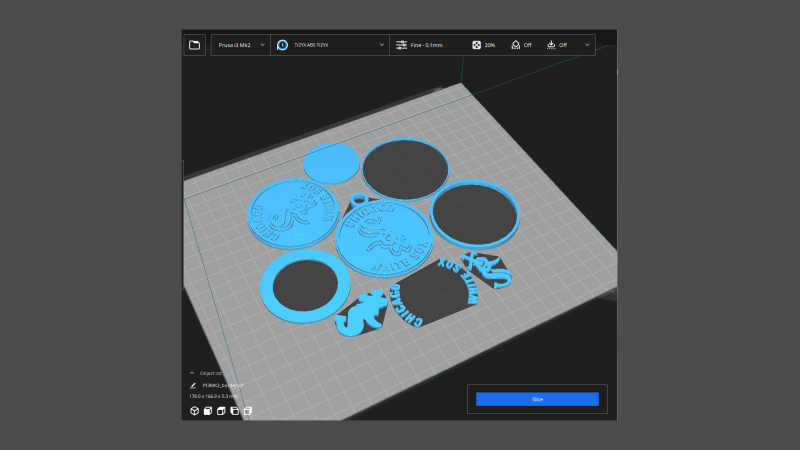Switch to the right side view icon
Viewport: 800px width, 450px height.
click(247, 410)
